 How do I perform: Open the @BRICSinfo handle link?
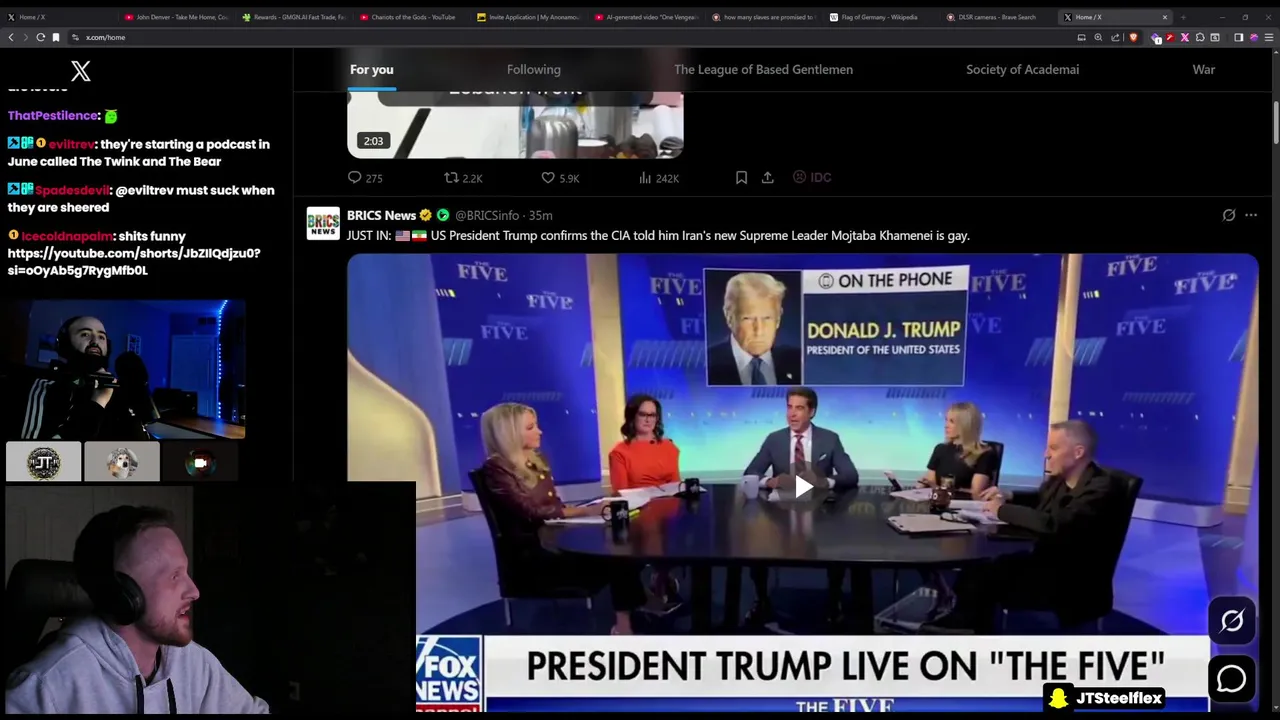(x=487, y=215)
